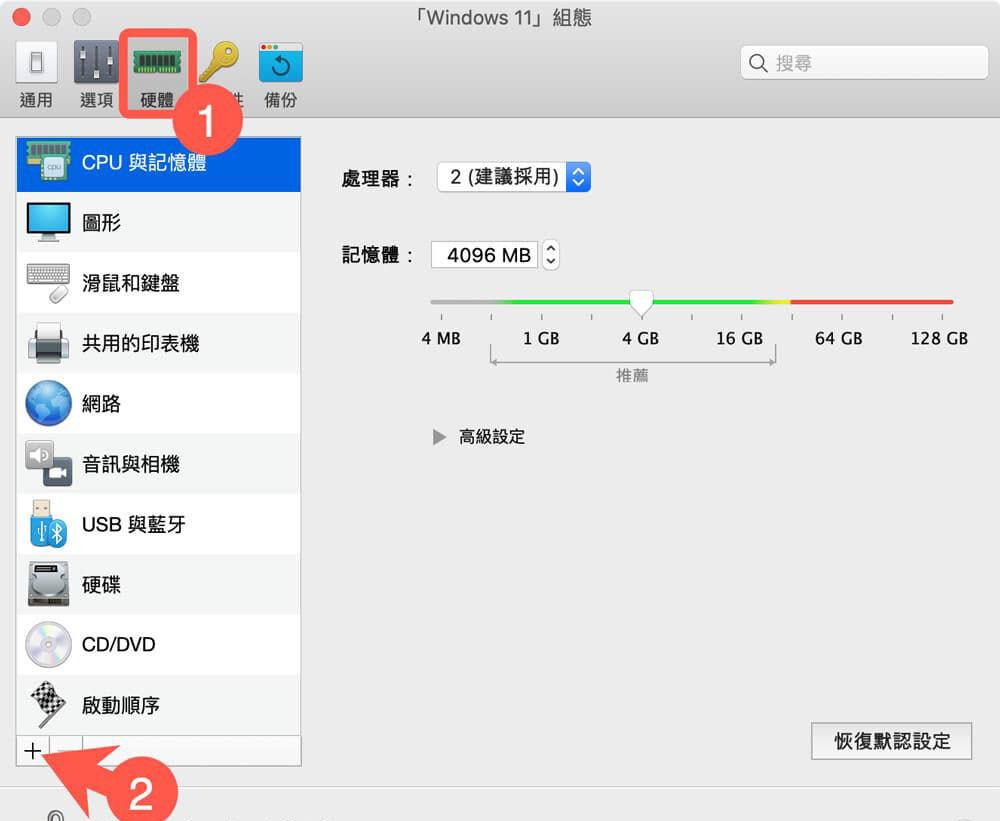Click the 64 GB slider label
1000x821 pixels.
point(839,339)
